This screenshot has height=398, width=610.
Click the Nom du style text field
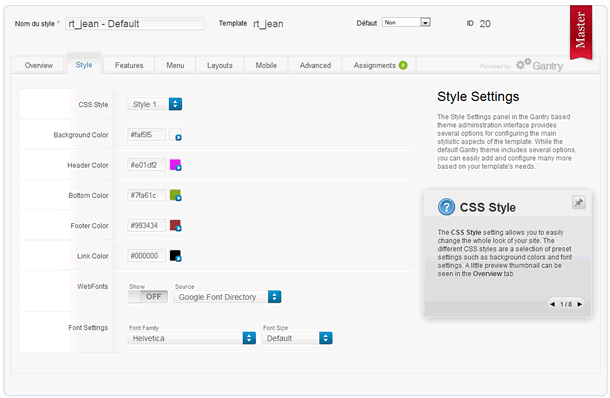(135, 24)
